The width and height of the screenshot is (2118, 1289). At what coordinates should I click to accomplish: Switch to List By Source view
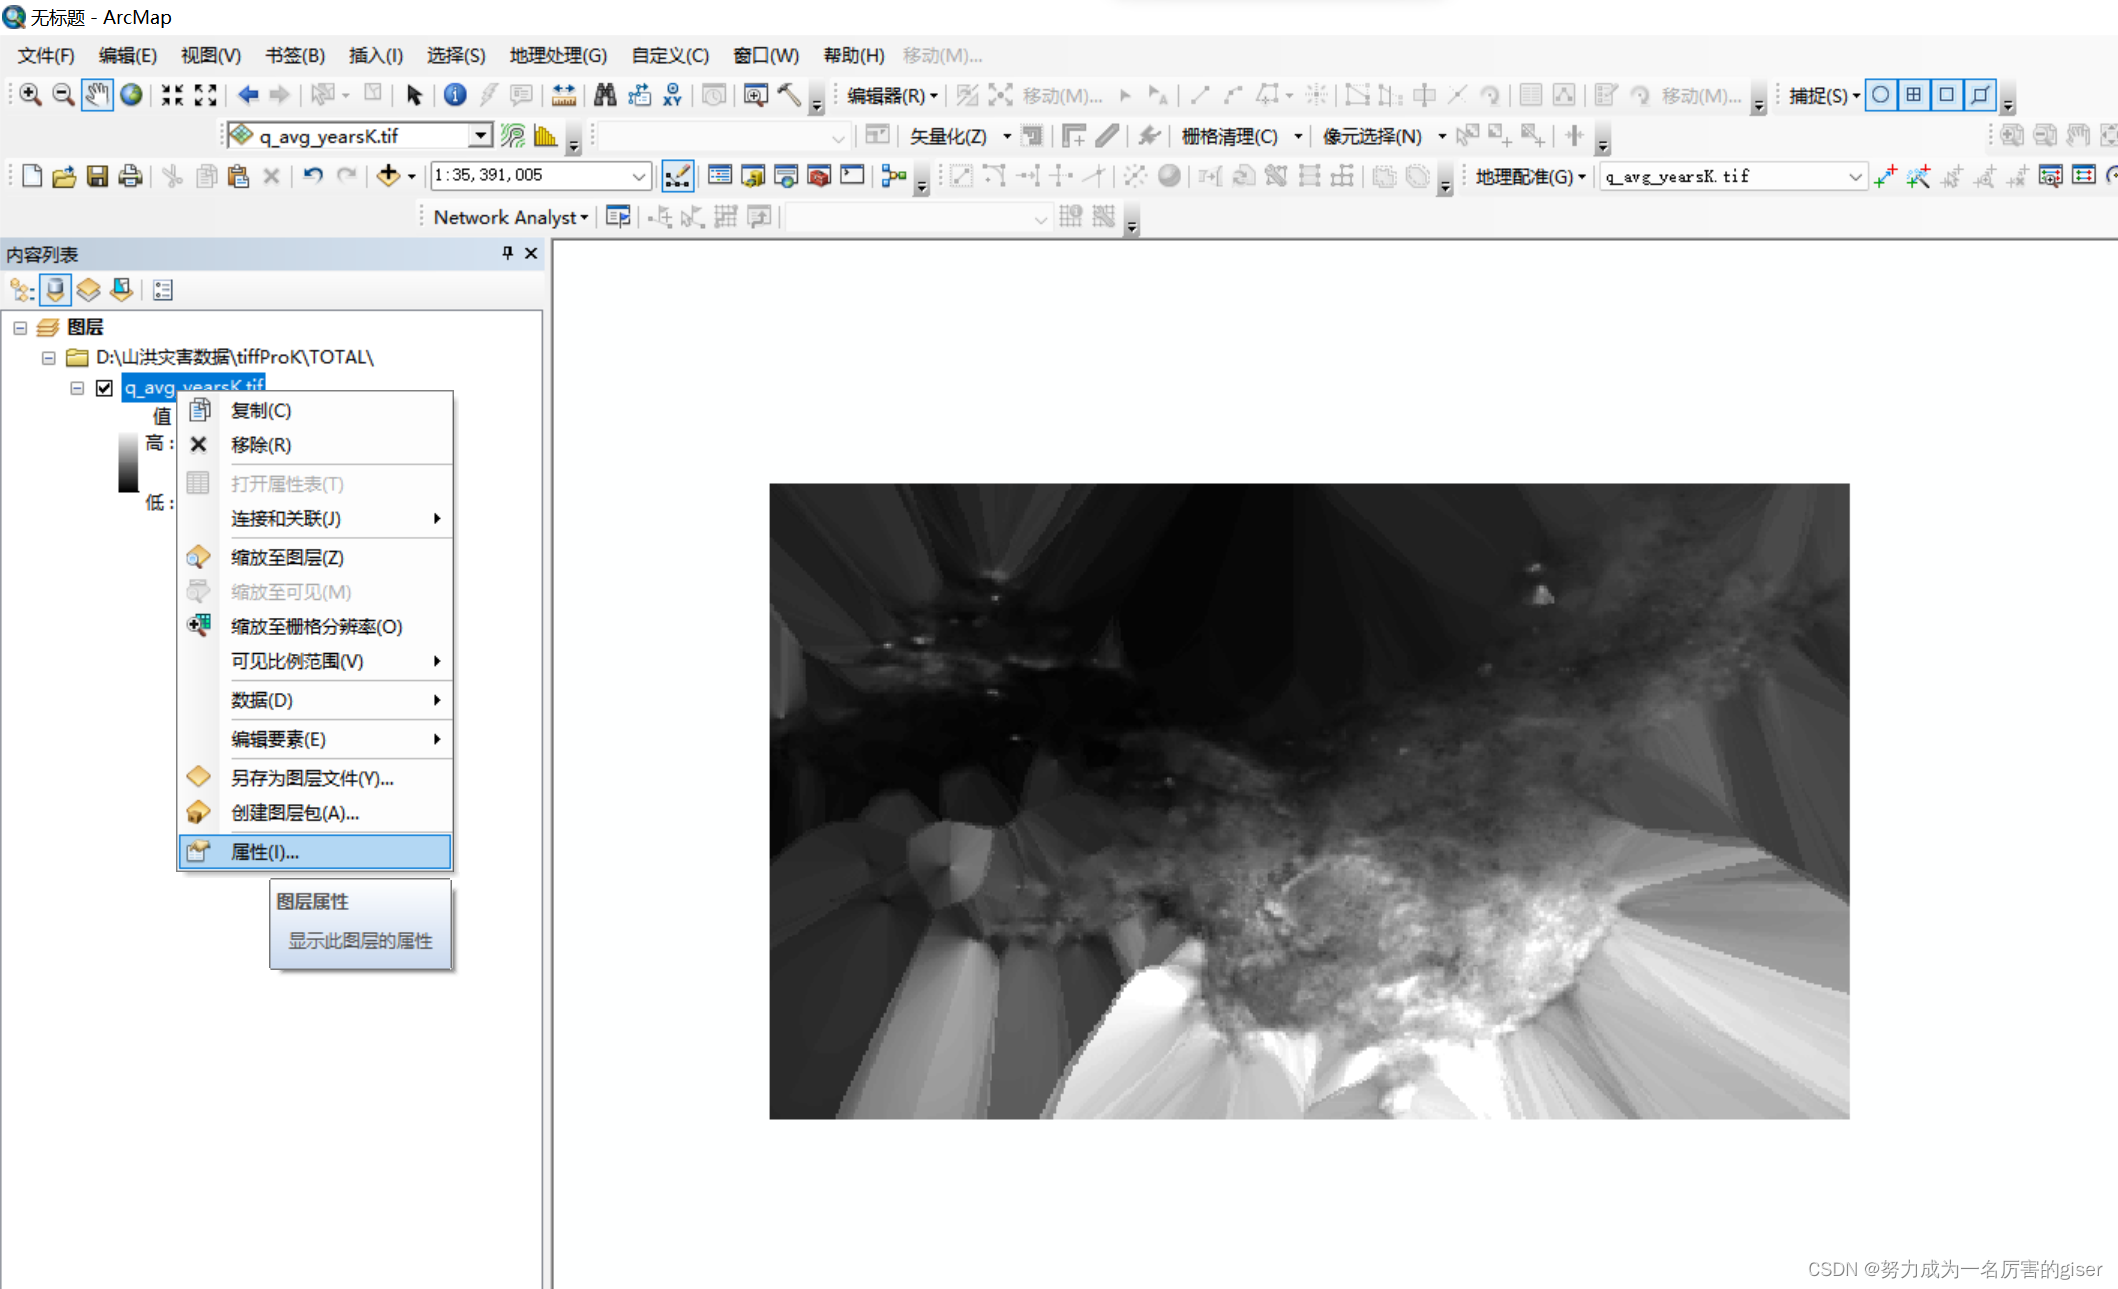[x=56, y=290]
